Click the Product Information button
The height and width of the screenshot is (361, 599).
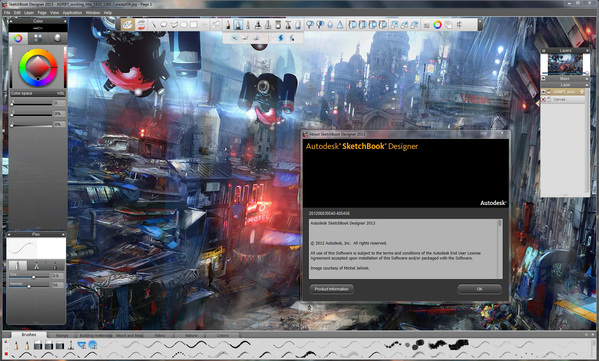point(332,289)
